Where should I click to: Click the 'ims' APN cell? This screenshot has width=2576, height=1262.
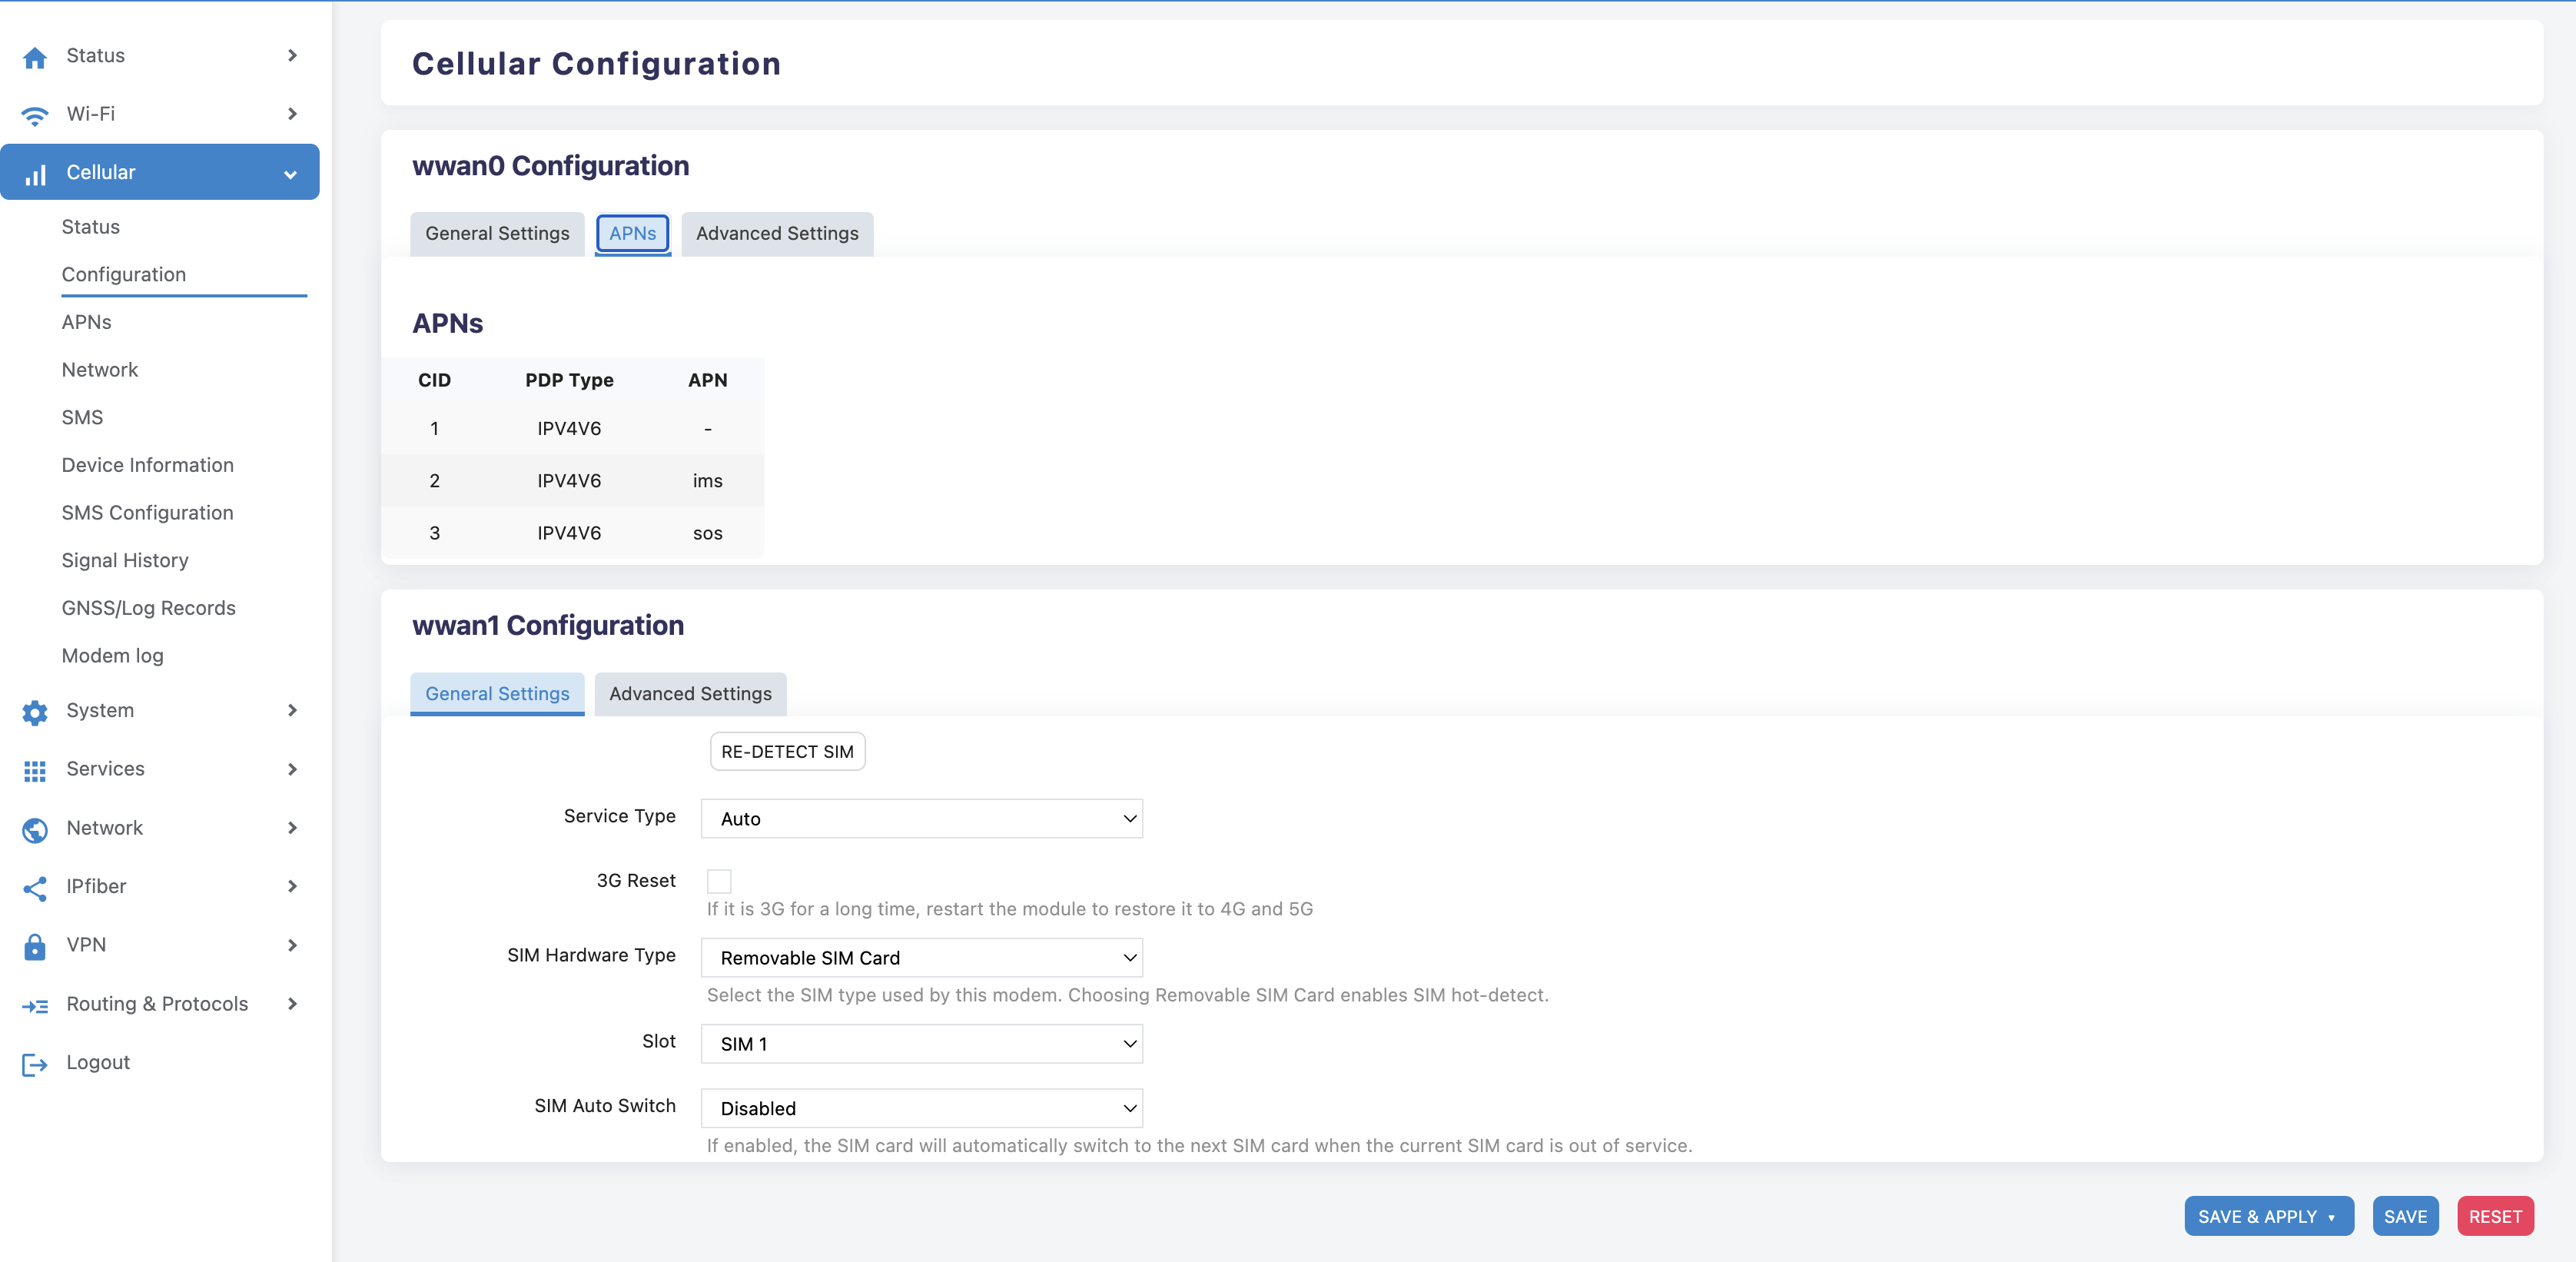pos(707,481)
